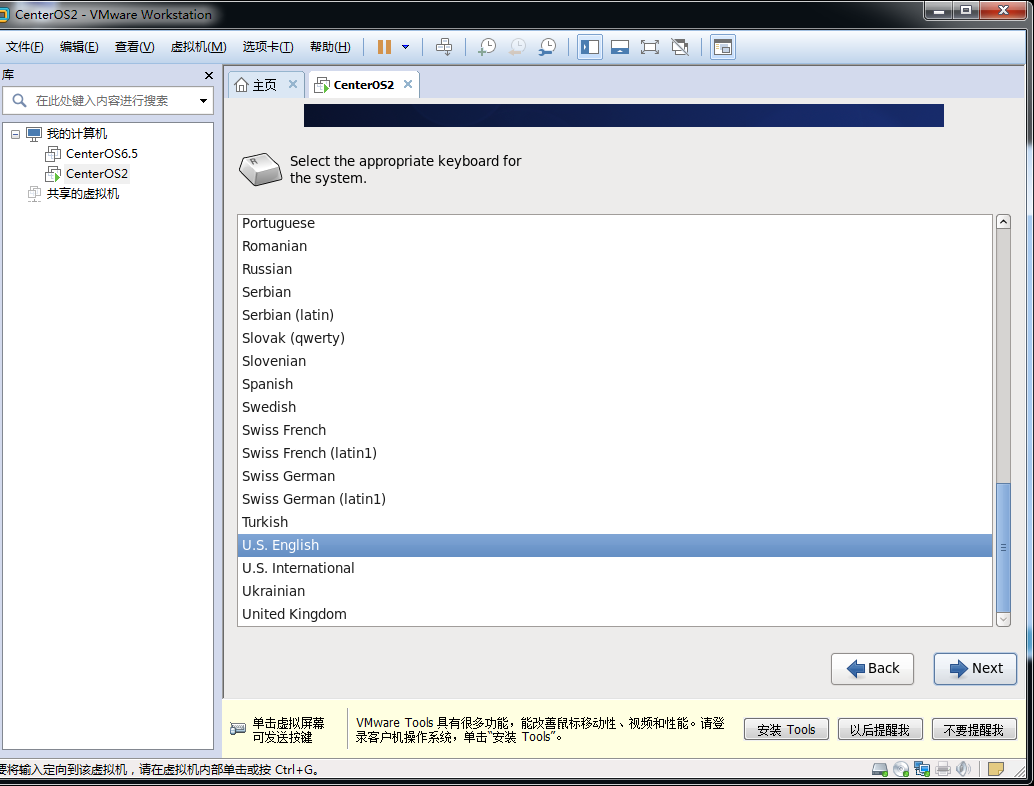This screenshot has width=1034, height=786.
Task: Select Ukrainian keyboard layout
Action: tap(615, 591)
